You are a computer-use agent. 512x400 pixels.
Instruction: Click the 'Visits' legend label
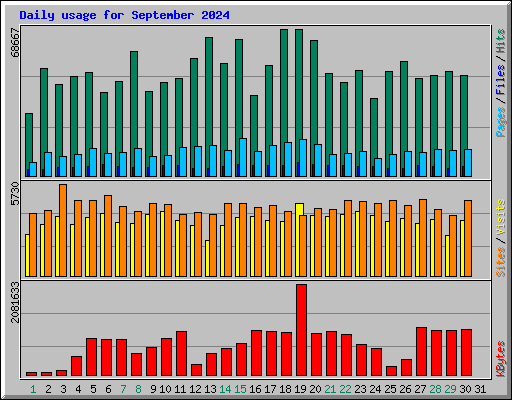coord(500,218)
